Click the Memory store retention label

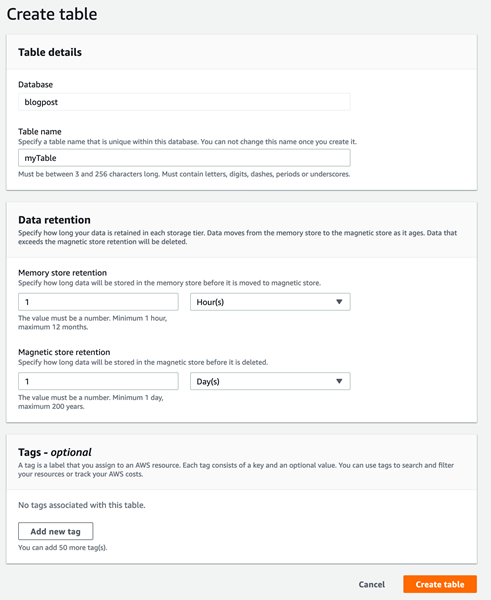tap(63, 273)
